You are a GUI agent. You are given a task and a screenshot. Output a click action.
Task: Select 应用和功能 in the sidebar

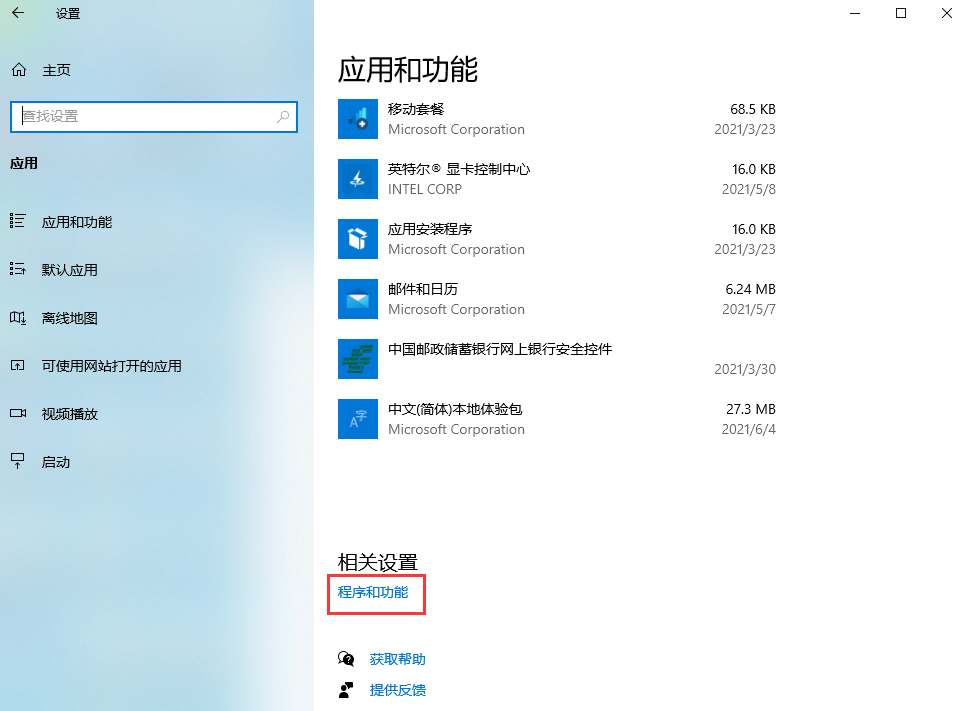(77, 222)
